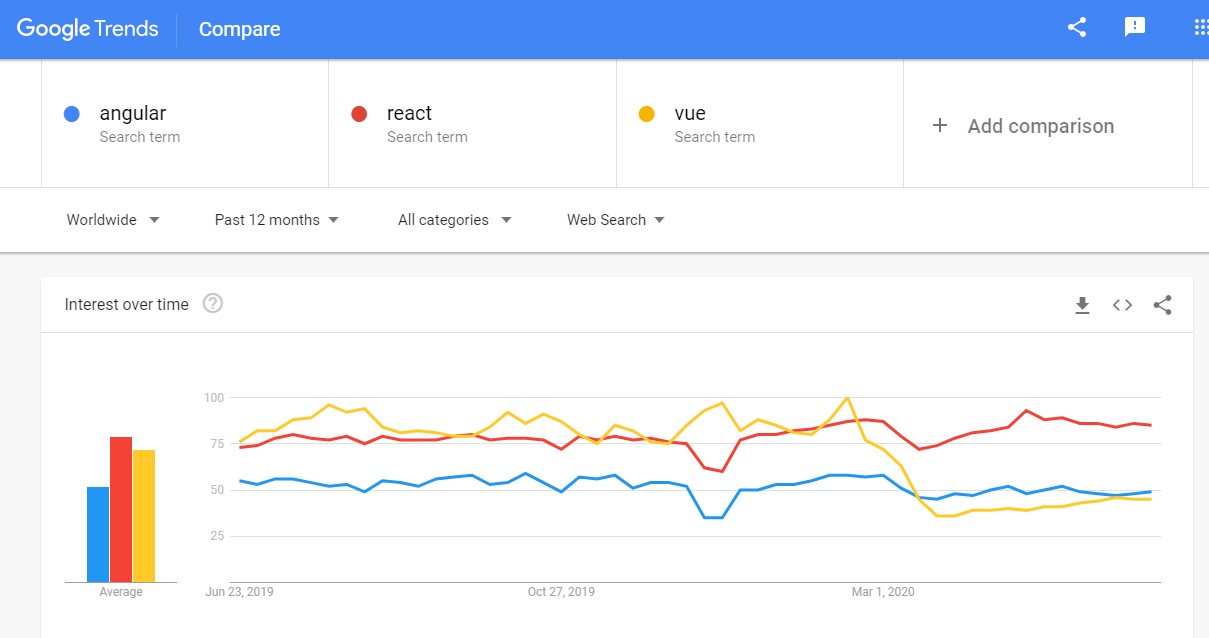Expand the All categories dropdown

click(x=455, y=220)
